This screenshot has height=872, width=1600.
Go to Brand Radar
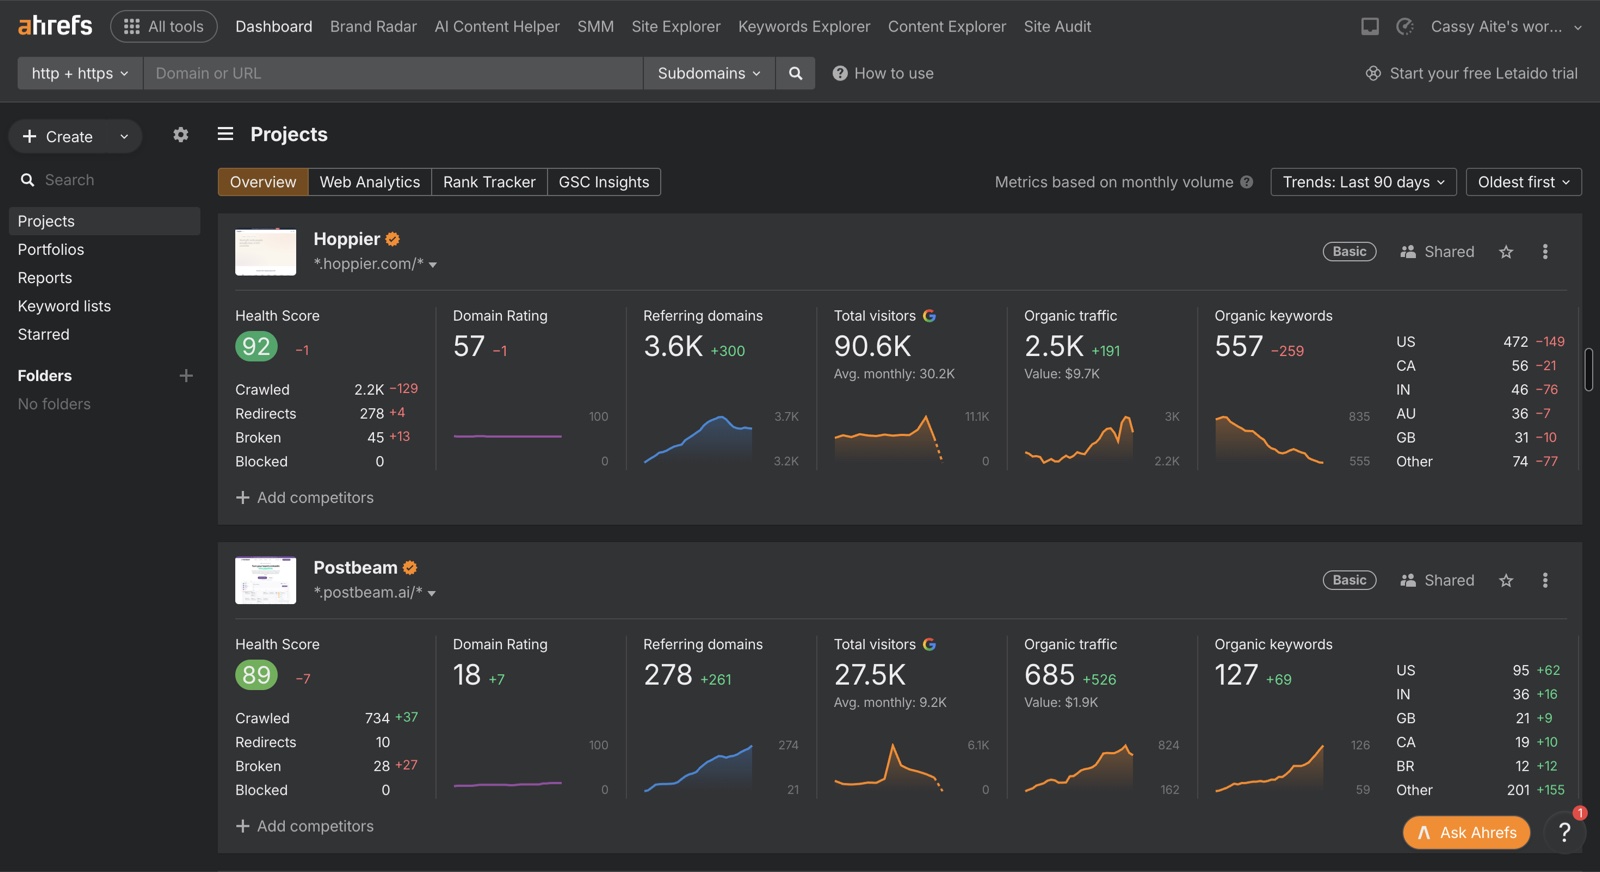pos(373,26)
